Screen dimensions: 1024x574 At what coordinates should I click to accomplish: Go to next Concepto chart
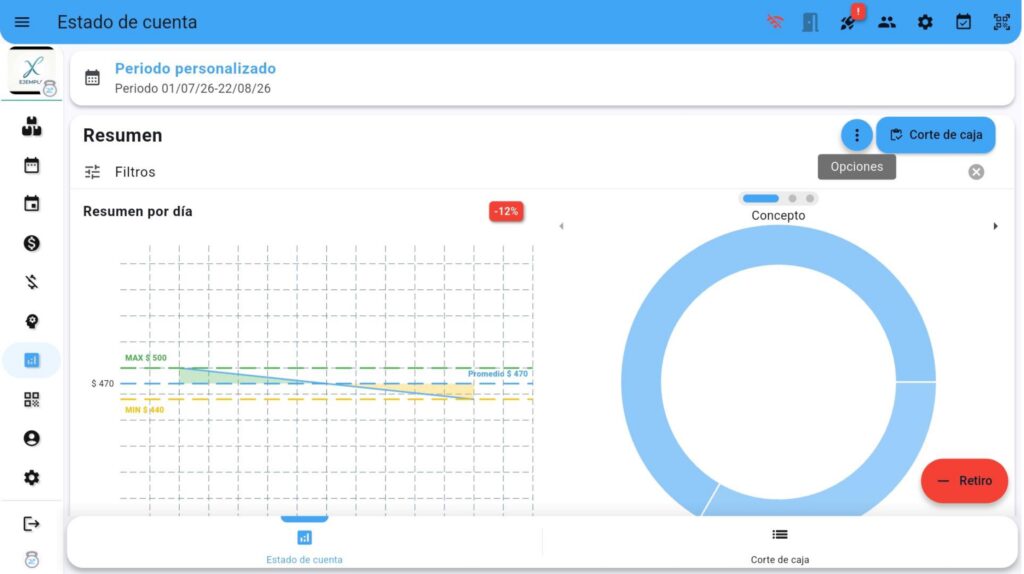click(x=995, y=227)
